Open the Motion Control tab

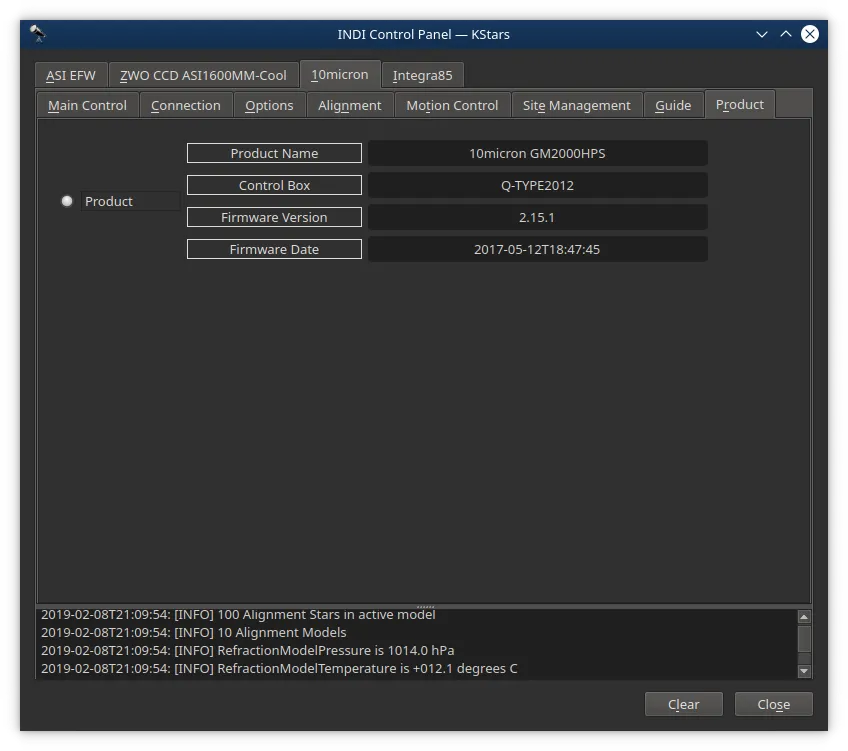point(452,105)
